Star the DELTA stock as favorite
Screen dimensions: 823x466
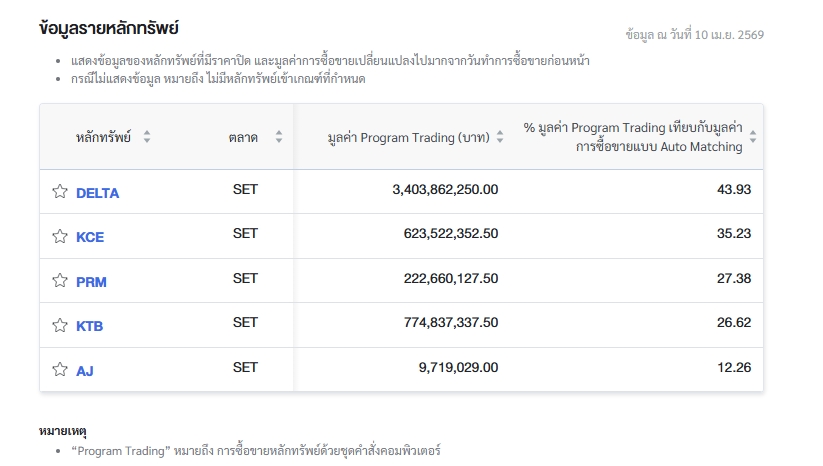(x=60, y=192)
